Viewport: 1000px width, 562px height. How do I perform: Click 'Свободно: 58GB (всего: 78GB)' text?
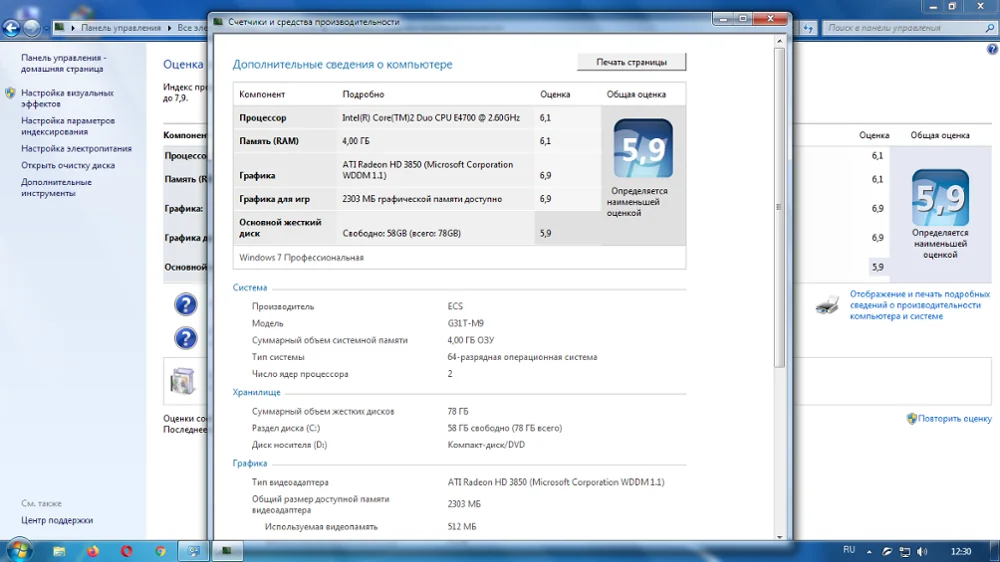[x=401, y=233]
